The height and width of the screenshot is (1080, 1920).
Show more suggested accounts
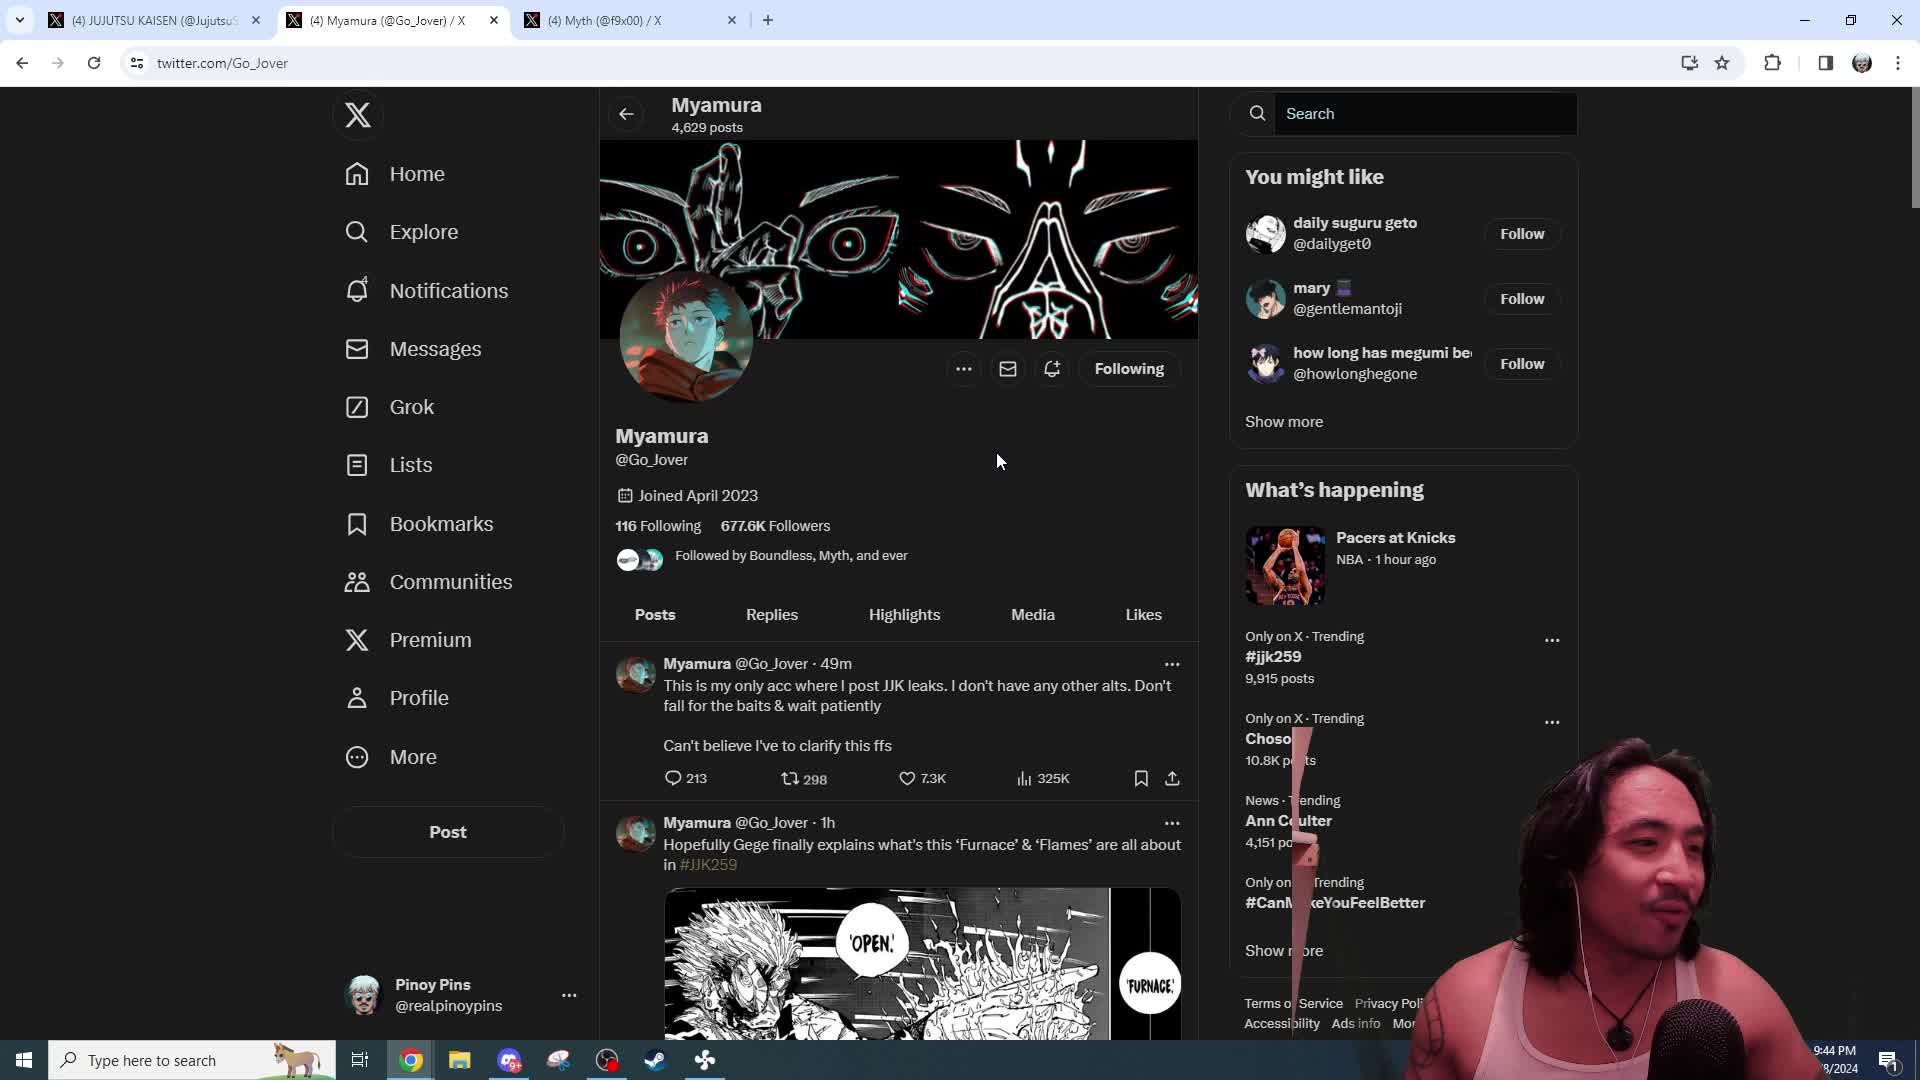[1284, 422]
